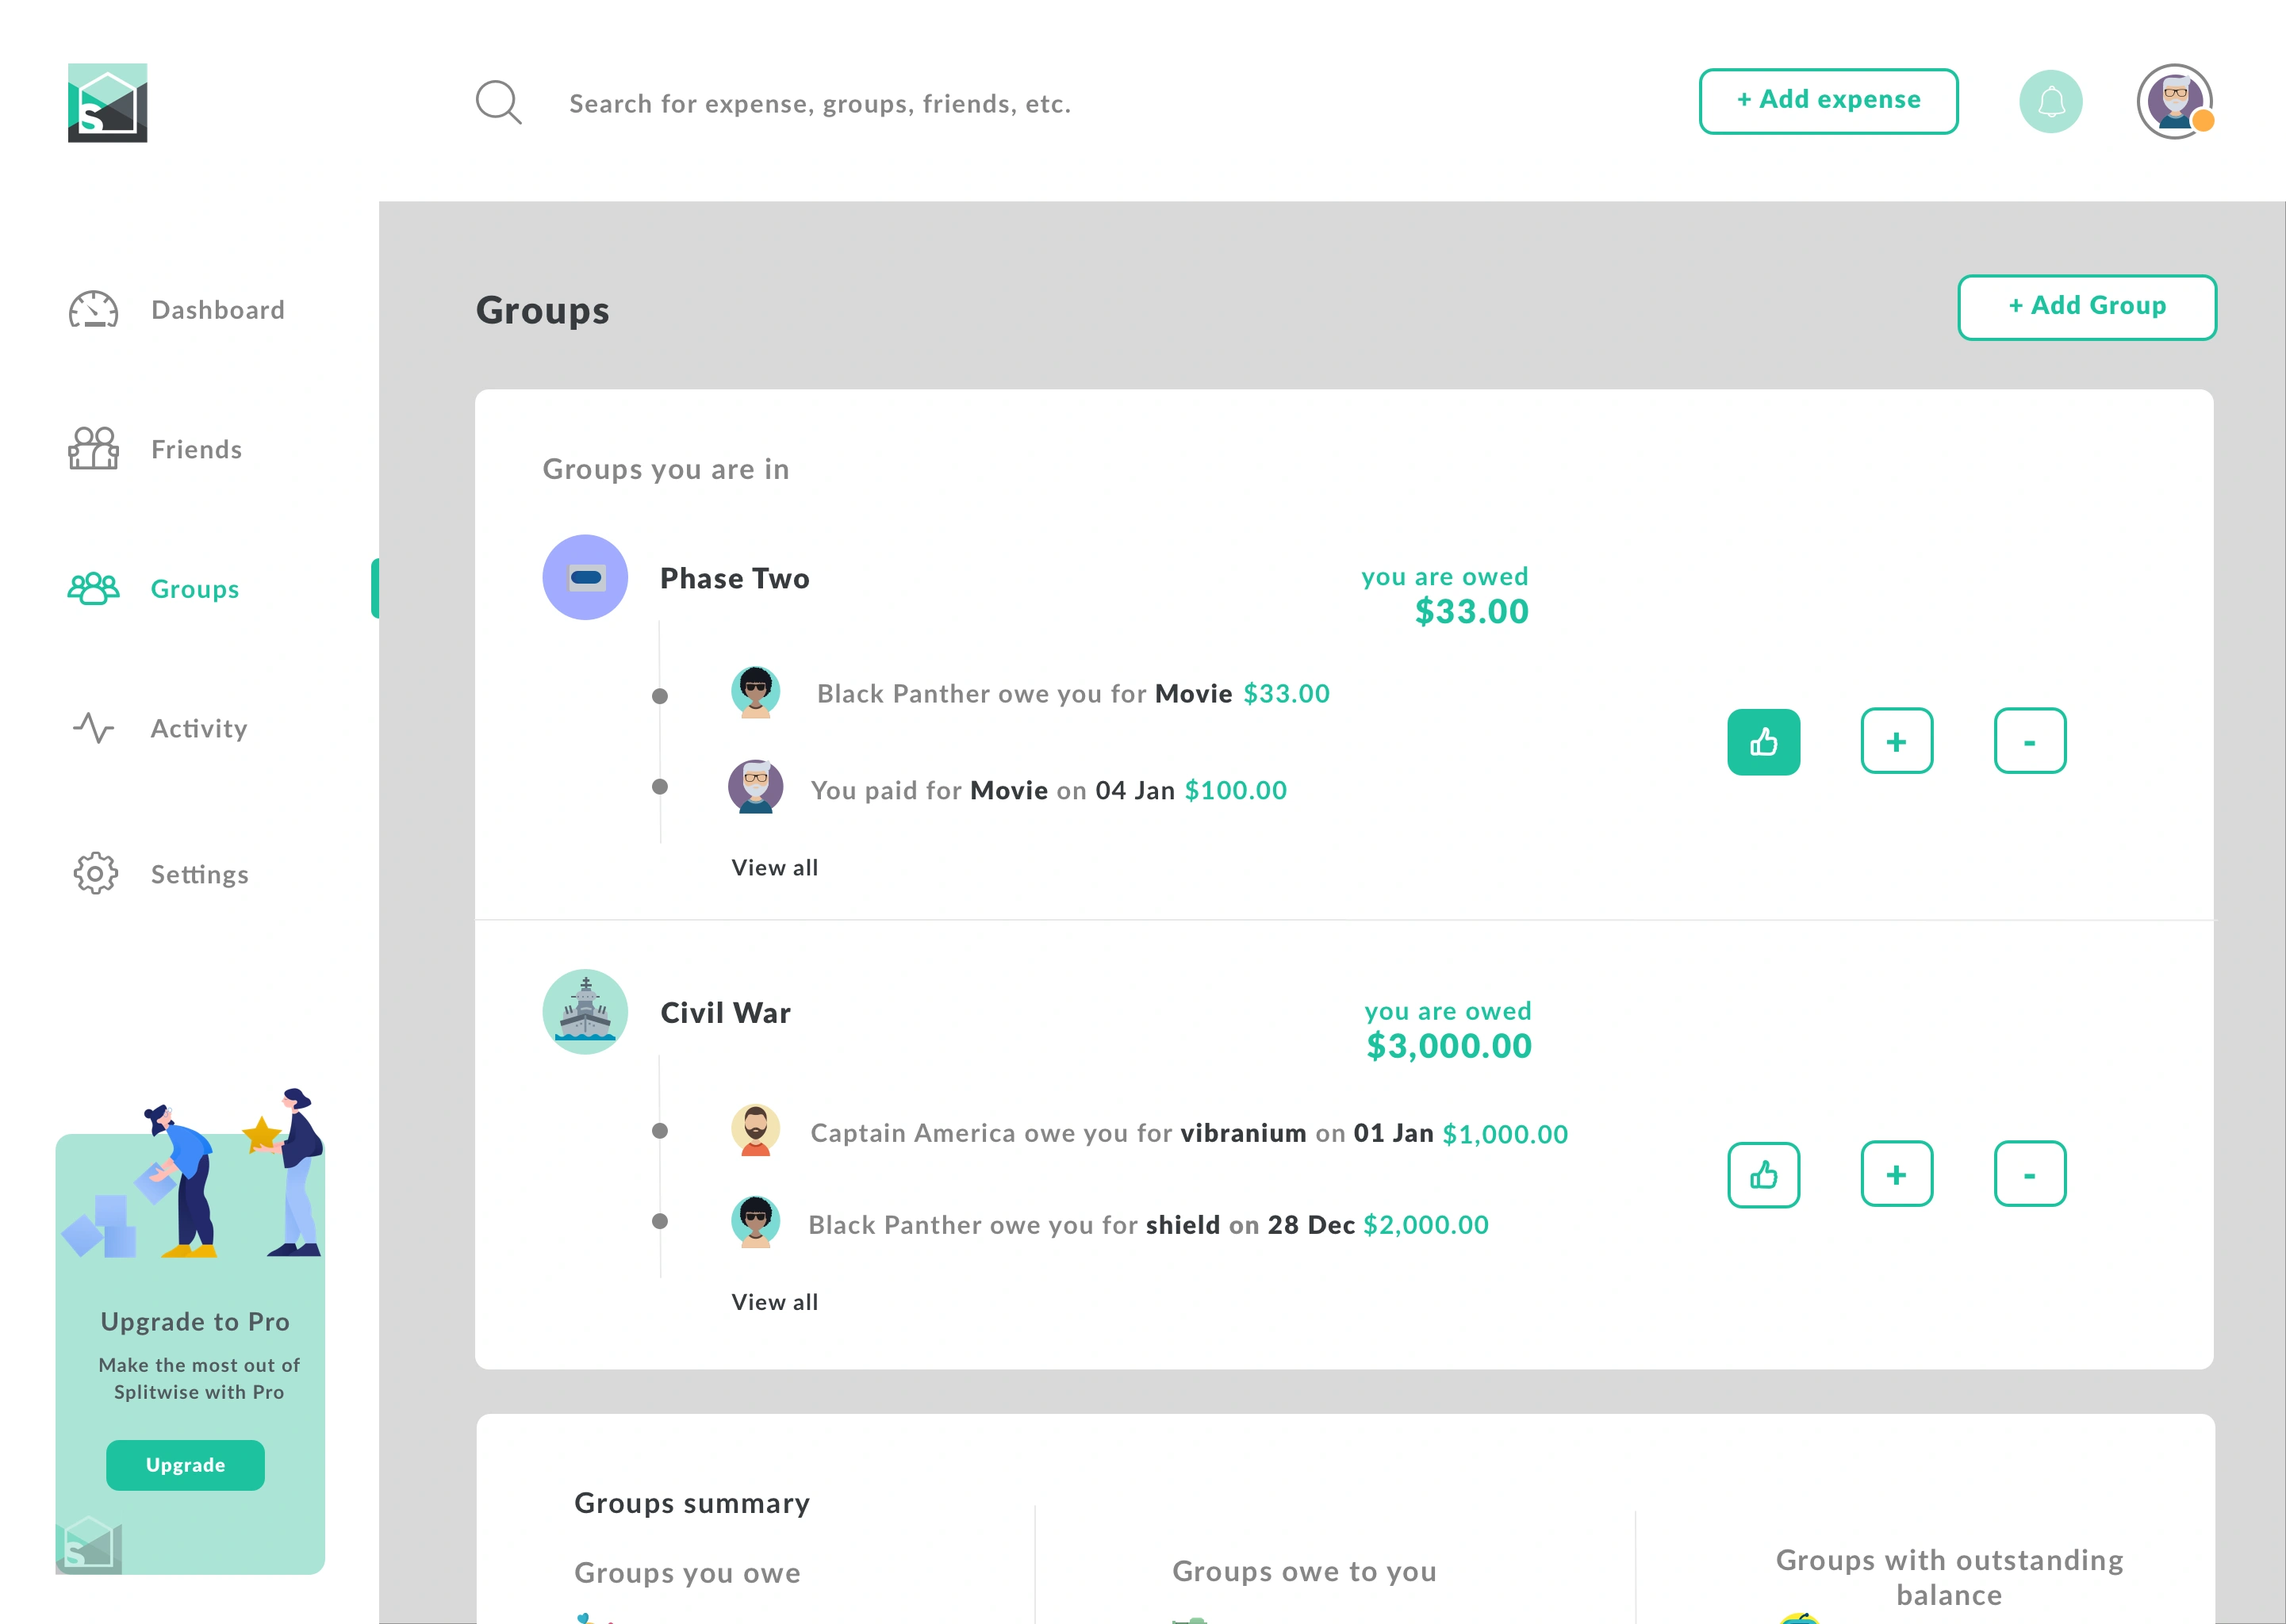Open the Civil War battleship group icon
The height and width of the screenshot is (1624, 2286).
click(585, 1011)
